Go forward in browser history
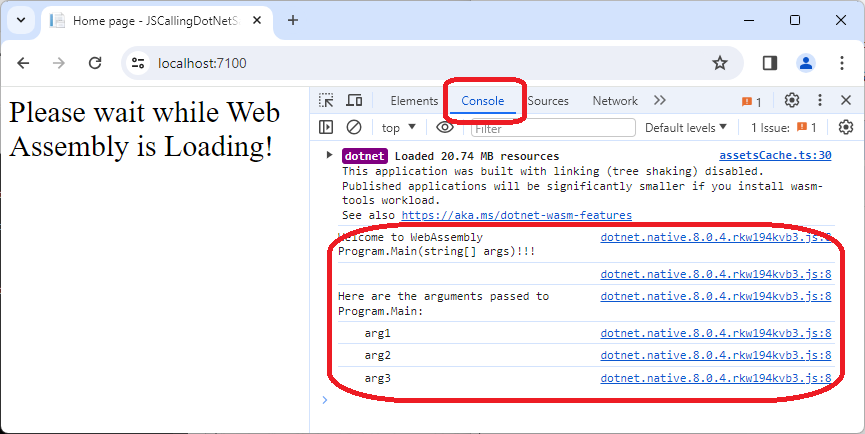The height and width of the screenshot is (434, 865). coord(58,63)
